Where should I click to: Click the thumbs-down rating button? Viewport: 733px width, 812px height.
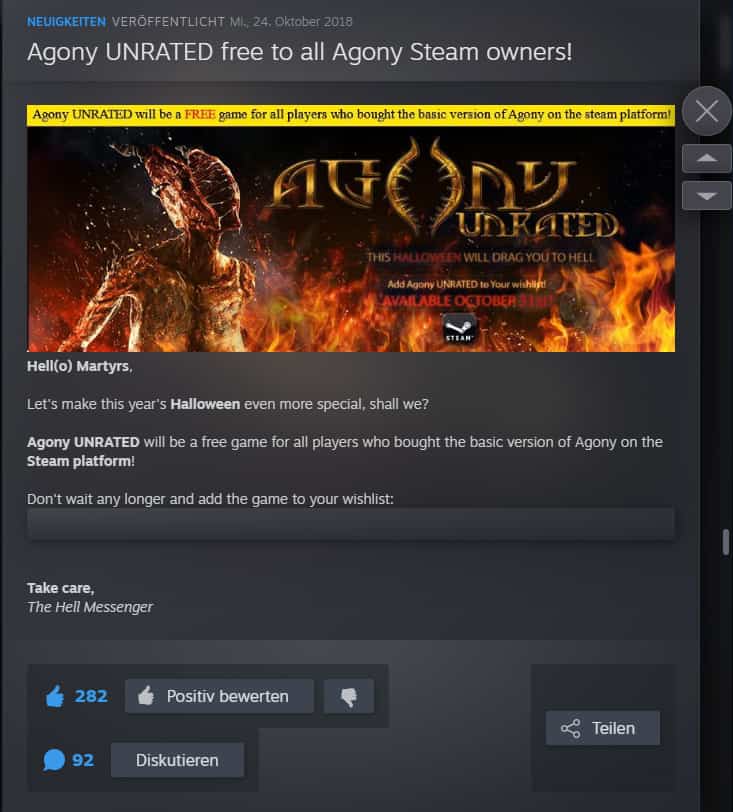tap(349, 697)
